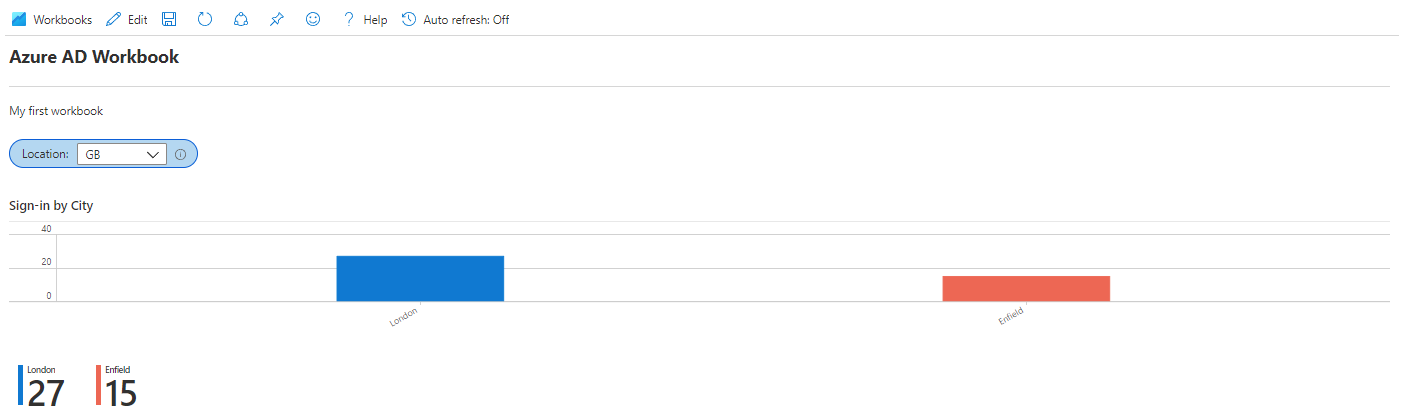This screenshot has height=416, width=1403.
Task: Pin the workbook using the pushpin icon
Action: (276, 19)
